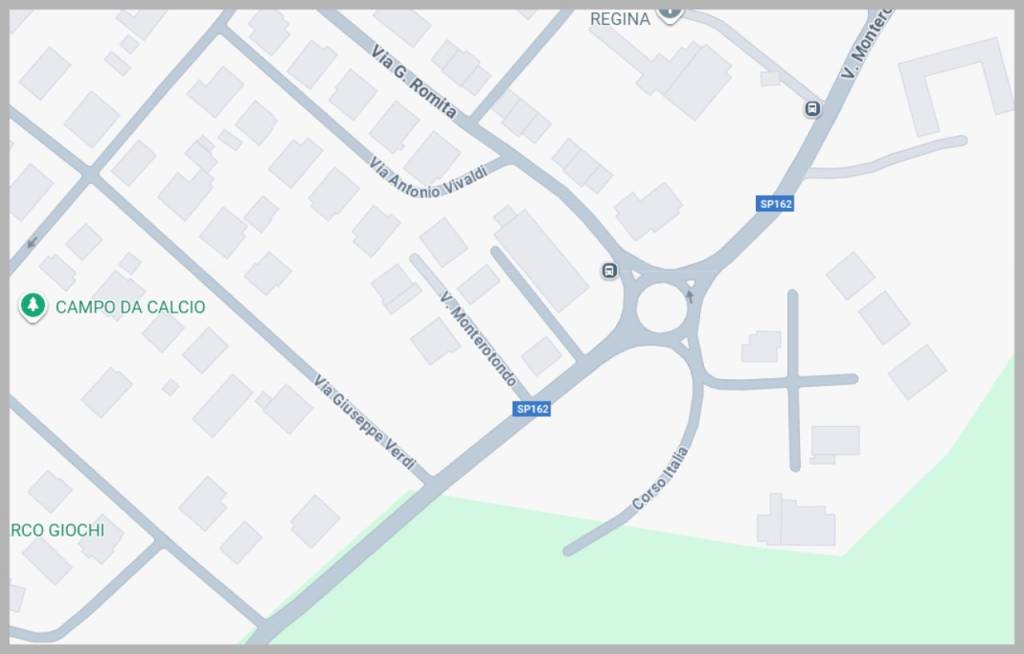Click the RCO GIOCHI park label
The height and width of the screenshot is (654, 1024).
click(x=57, y=530)
